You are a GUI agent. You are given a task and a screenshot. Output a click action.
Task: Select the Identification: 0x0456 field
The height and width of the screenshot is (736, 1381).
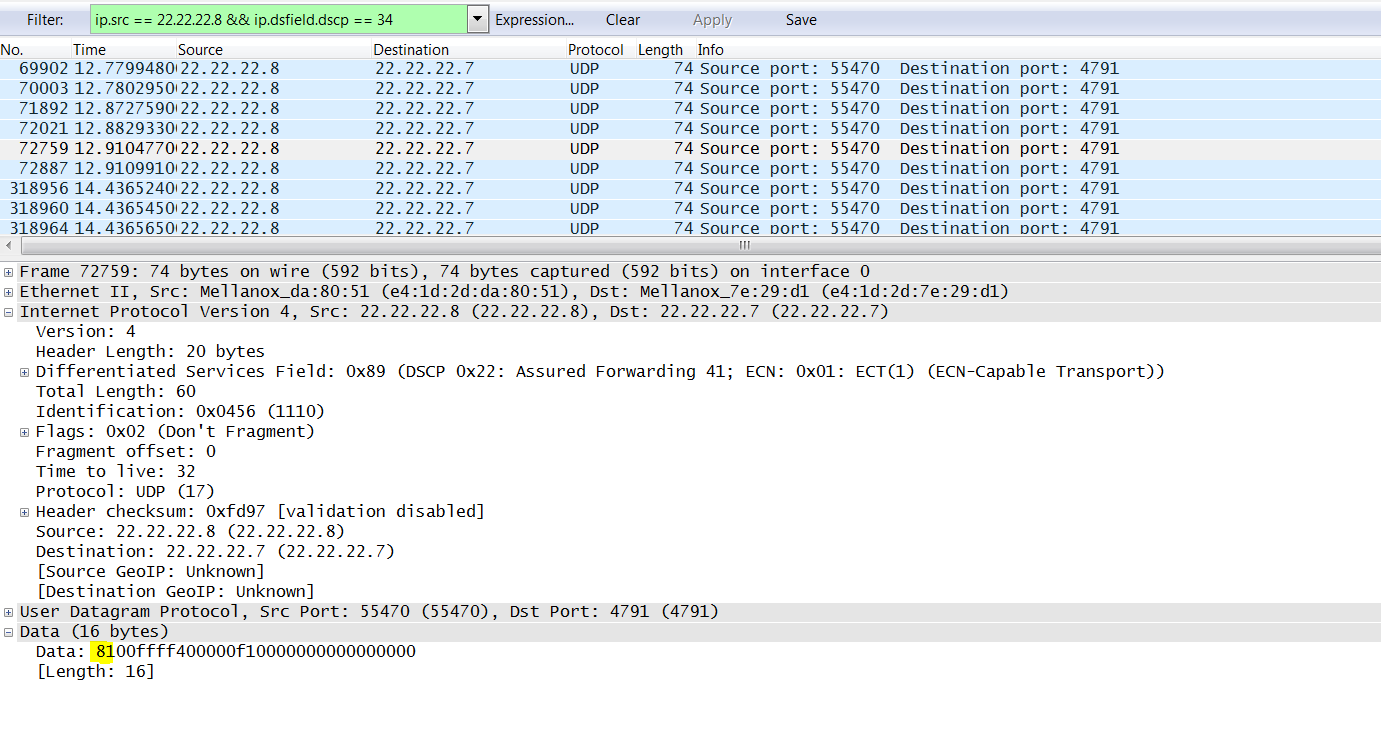180,412
